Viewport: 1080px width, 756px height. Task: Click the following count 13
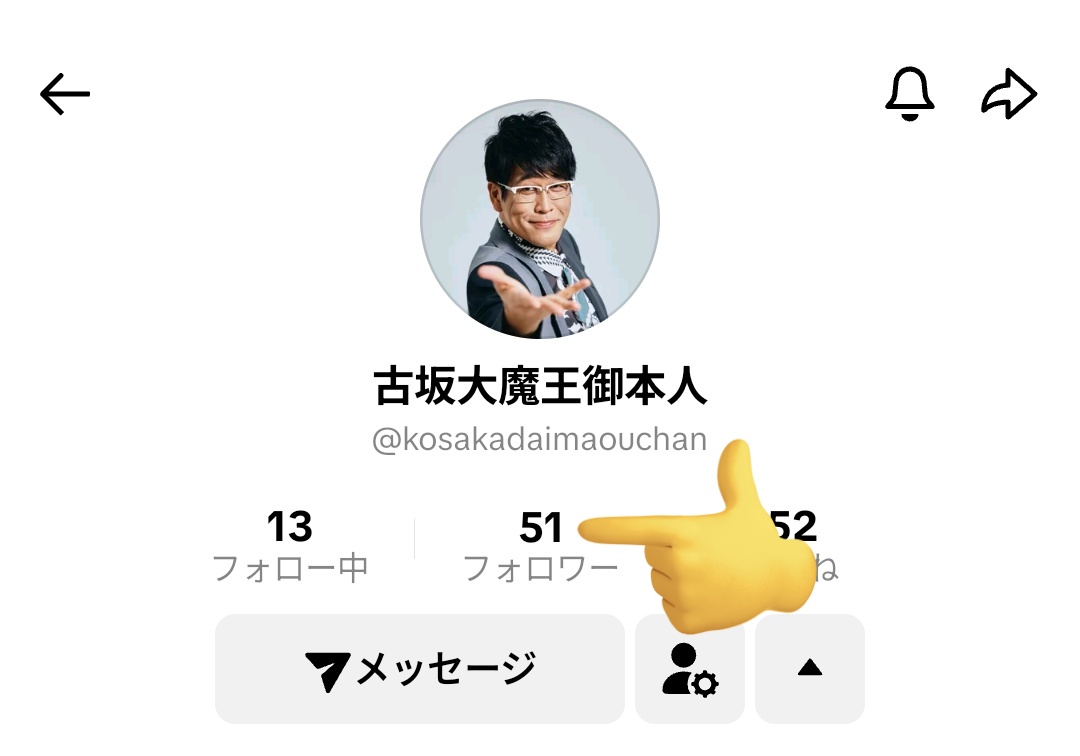coord(290,527)
